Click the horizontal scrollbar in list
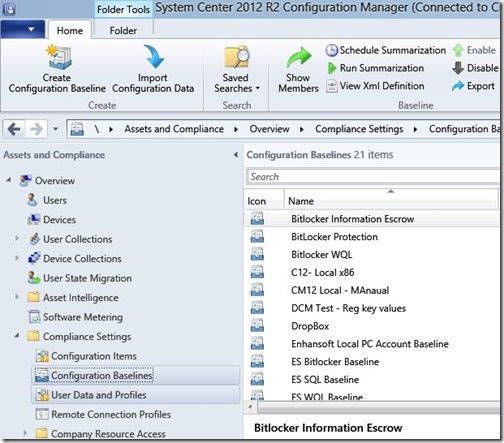The image size is (504, 443). [x=378, y=407]
